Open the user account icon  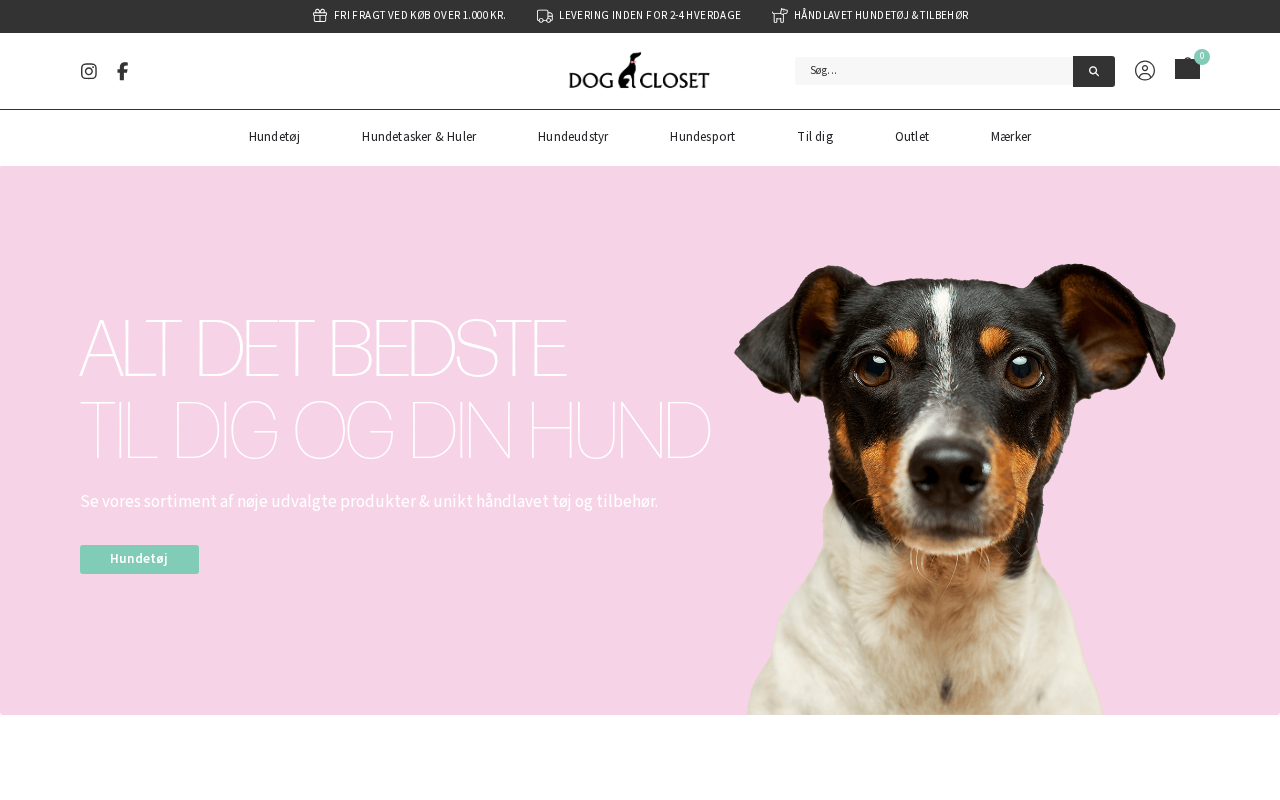[1145, 71]
